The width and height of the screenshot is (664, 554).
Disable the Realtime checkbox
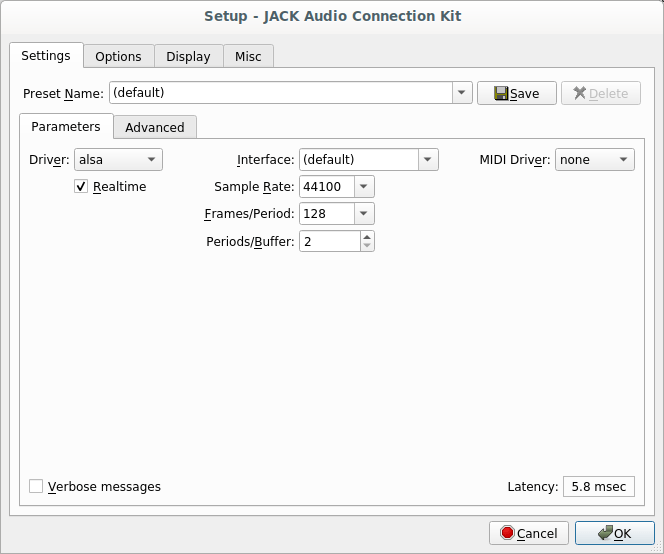81,187
